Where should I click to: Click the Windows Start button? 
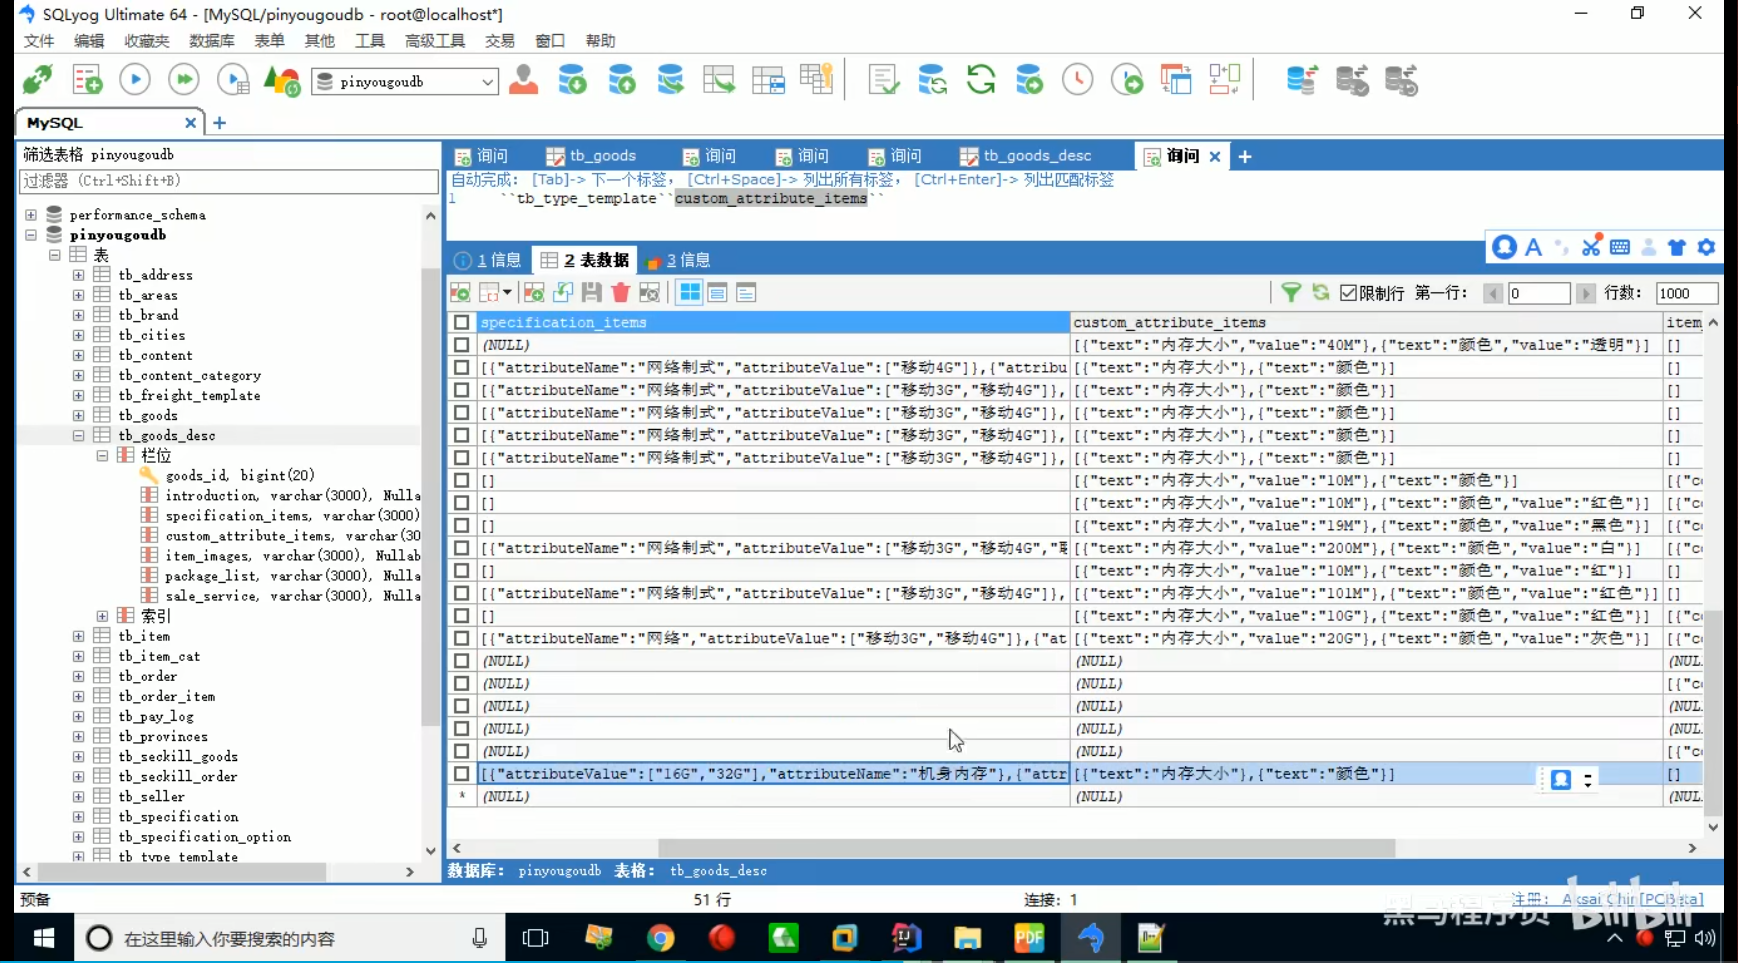pos(44,938)
